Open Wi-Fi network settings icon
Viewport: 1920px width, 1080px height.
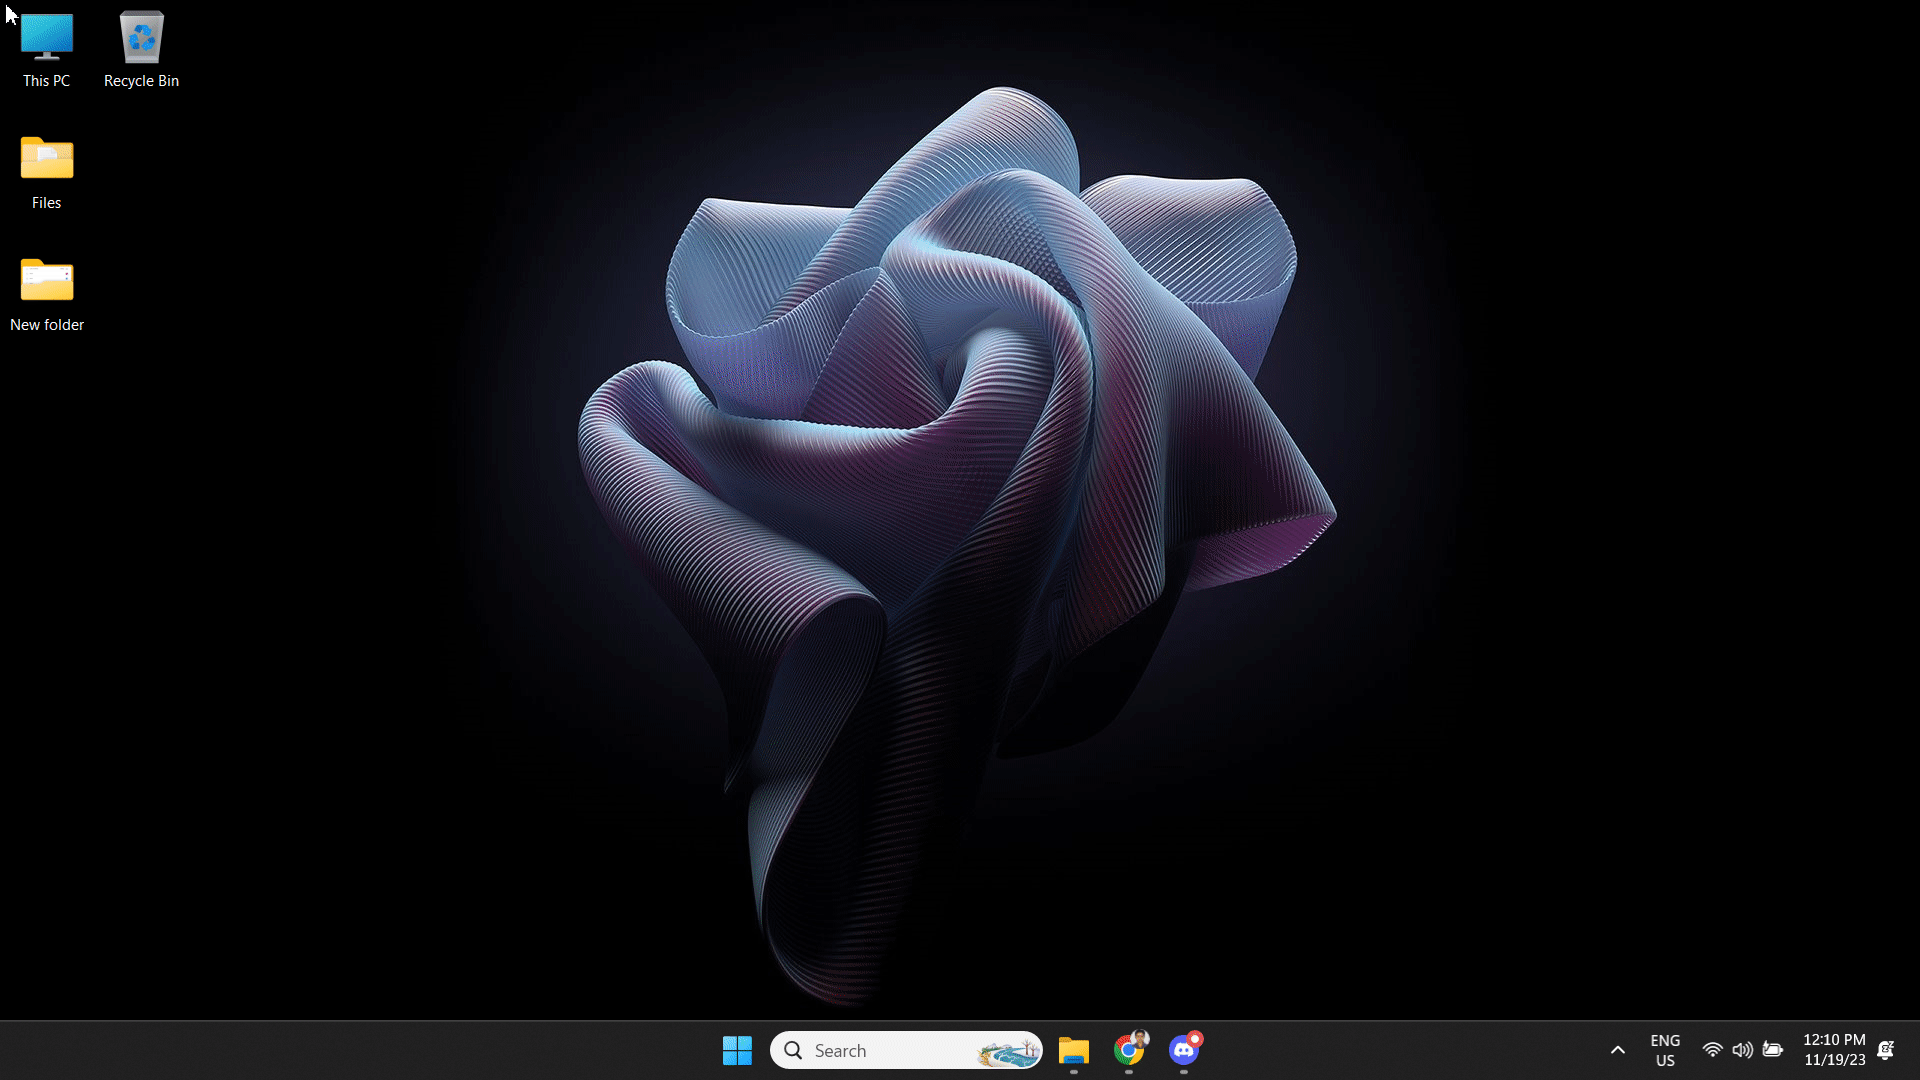pos(1712,1050)
